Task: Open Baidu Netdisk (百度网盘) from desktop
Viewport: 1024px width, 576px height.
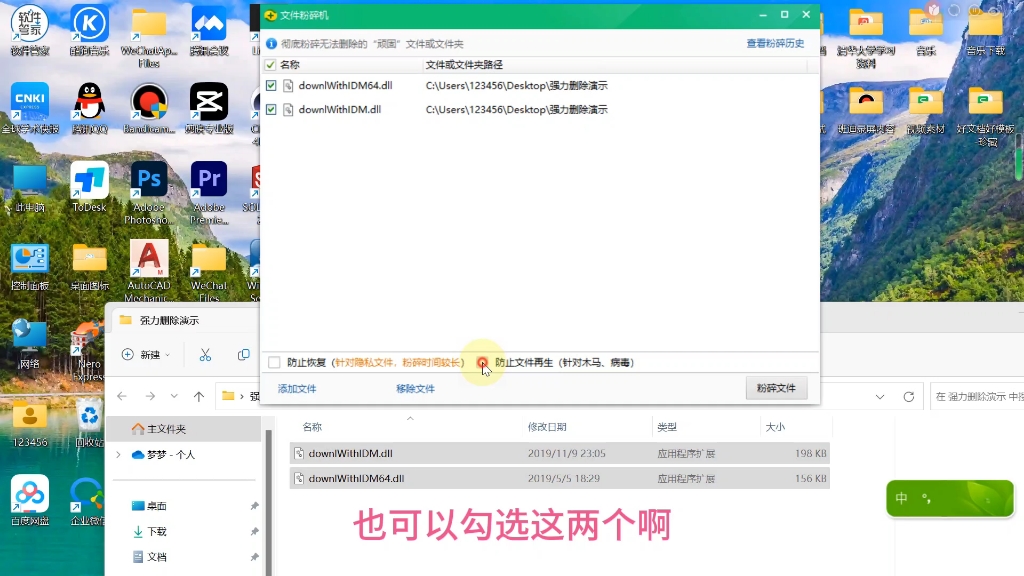Action: click(x=29, y=495)
